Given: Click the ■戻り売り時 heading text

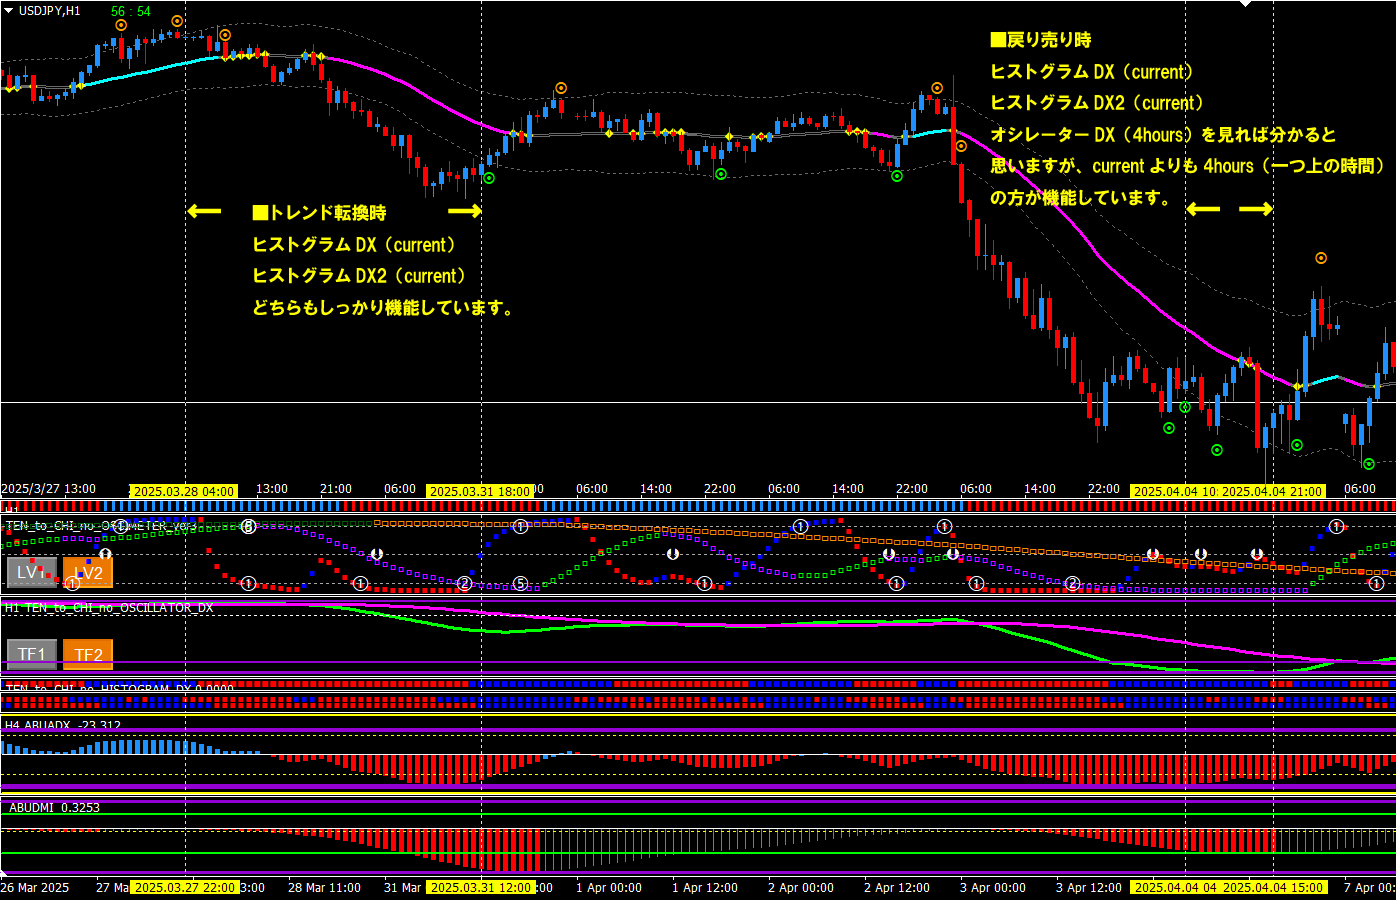Looking at the screenshot, I should 1040,40.
